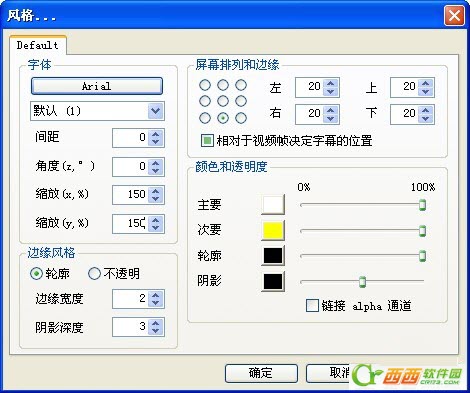The image size is (470, 393).
Task: Focus the 缩放 (y,%) input field
Action: [x=131, y=224]
